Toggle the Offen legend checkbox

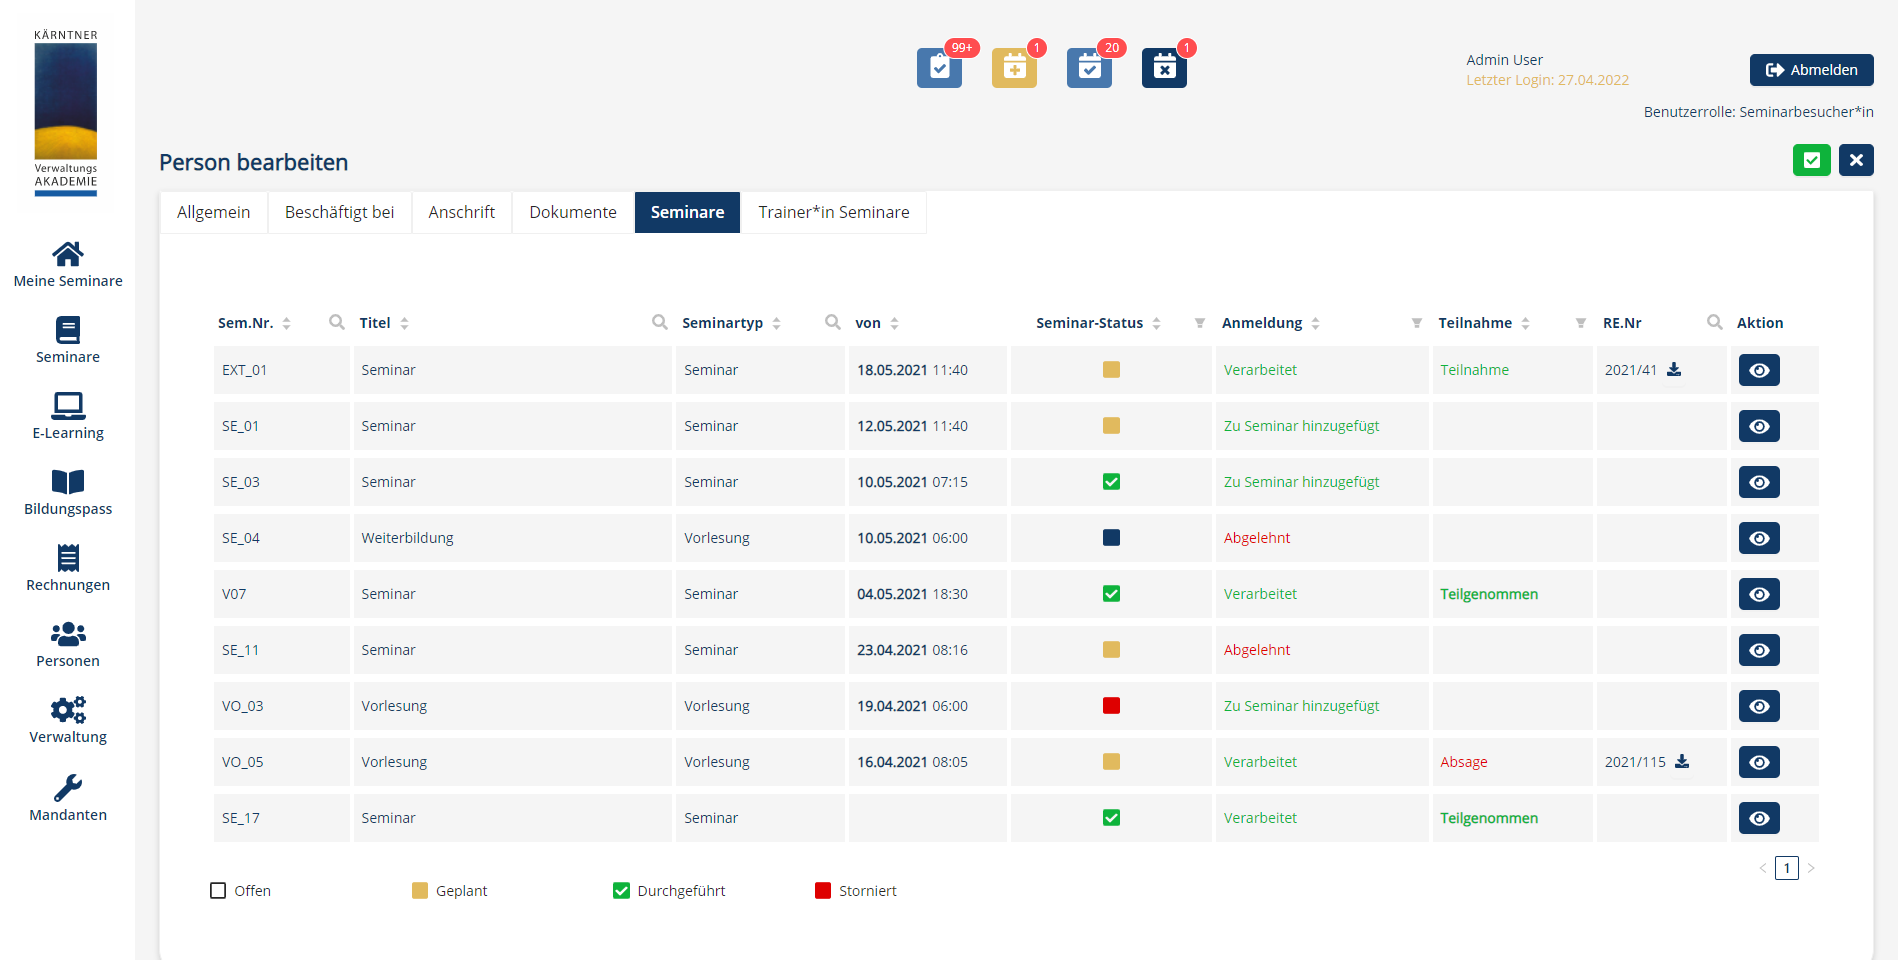(218, 891)
